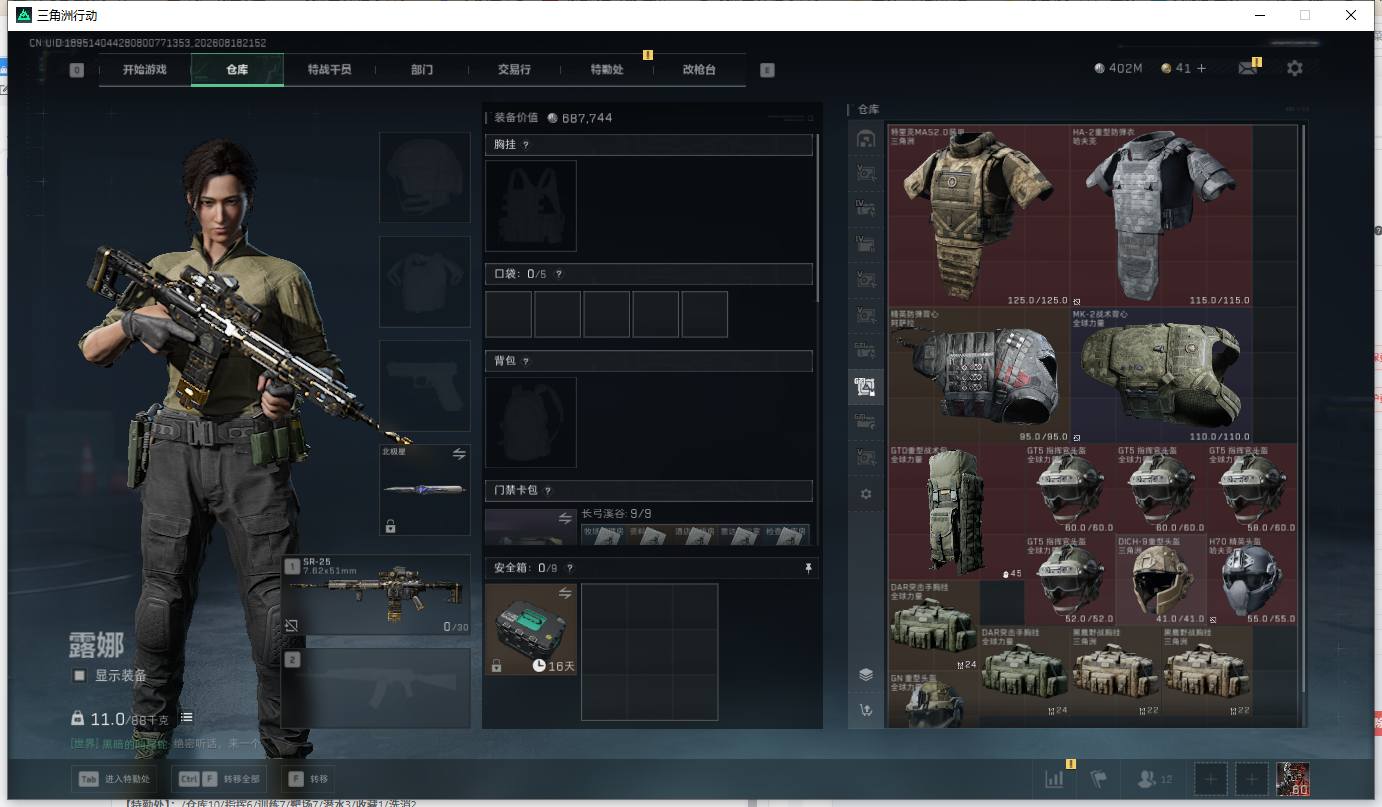Click the empty helmet equipment slot
This screenshot has height=807, width=1382.
(x=424, y=177)
